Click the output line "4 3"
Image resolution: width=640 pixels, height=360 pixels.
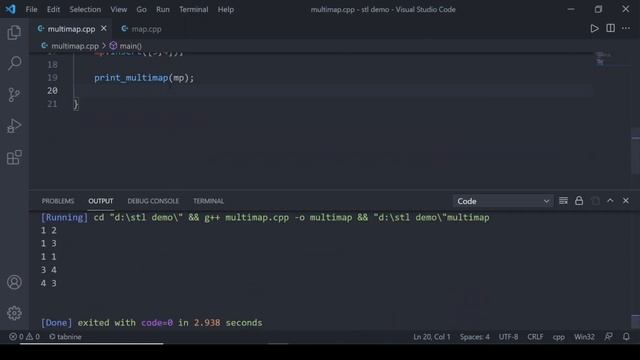pyautogui.click(x=49, y=283)
